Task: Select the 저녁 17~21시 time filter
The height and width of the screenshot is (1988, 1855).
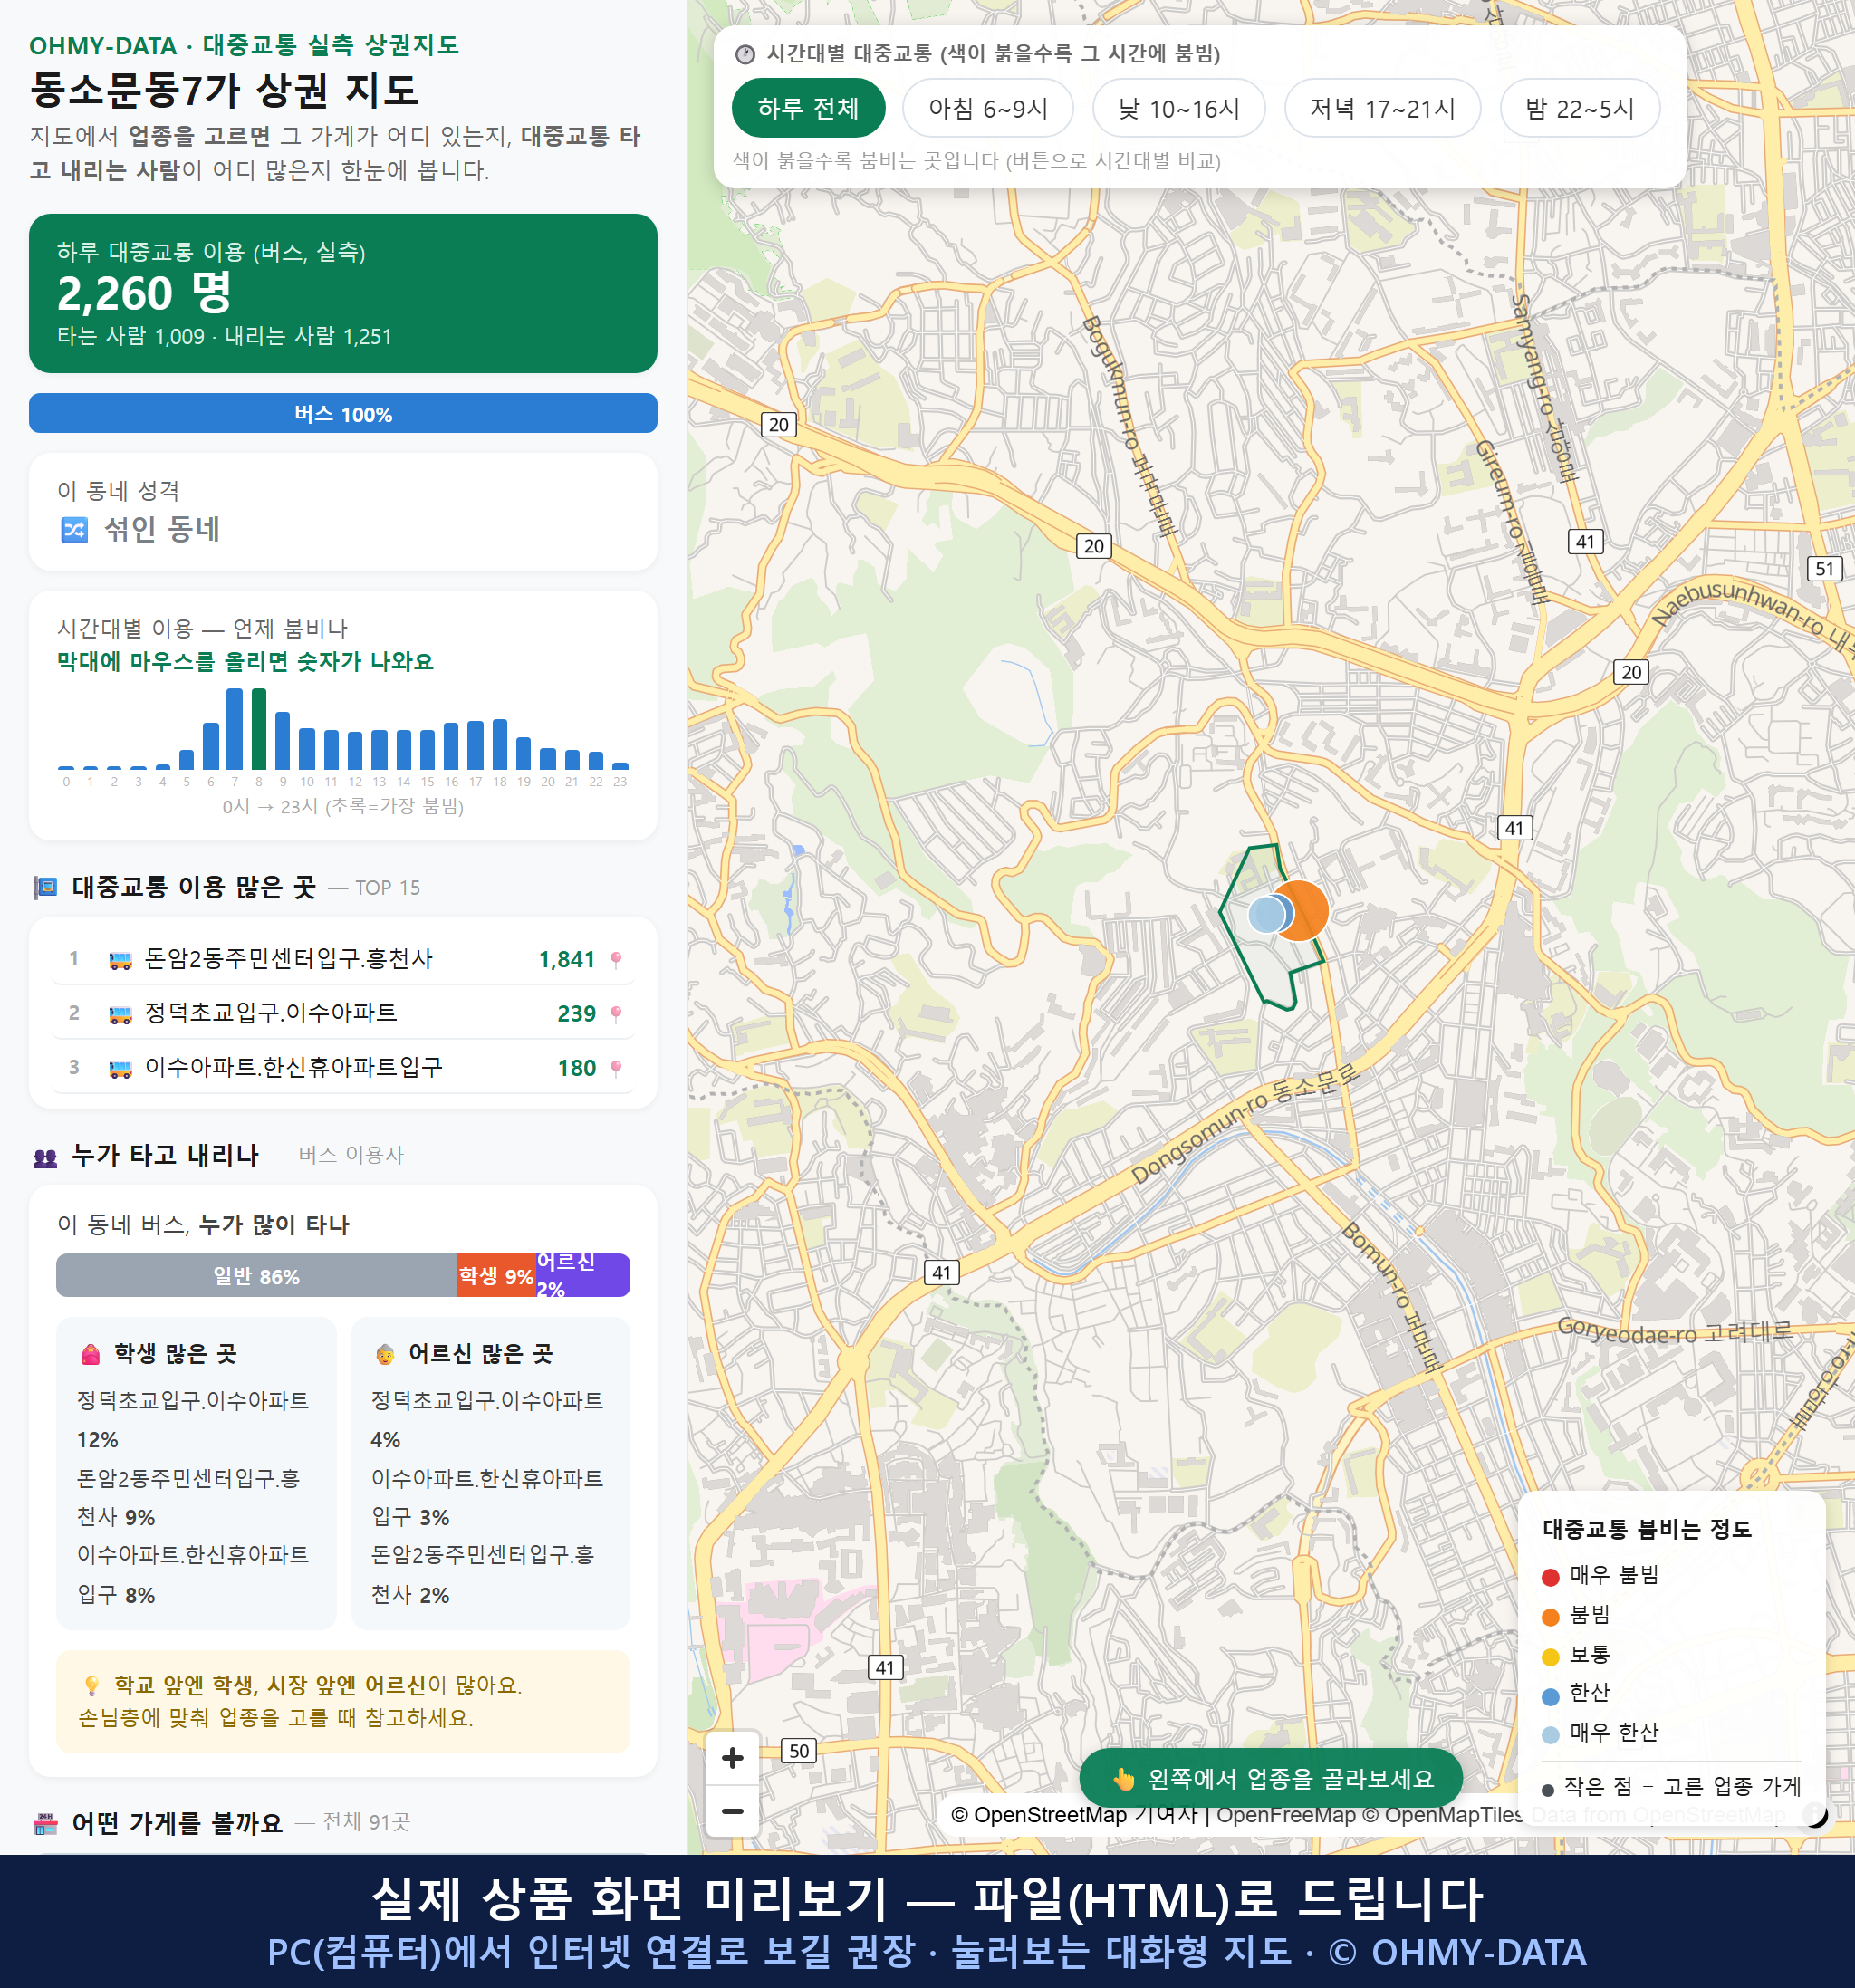Action: tap(1382, 108)
